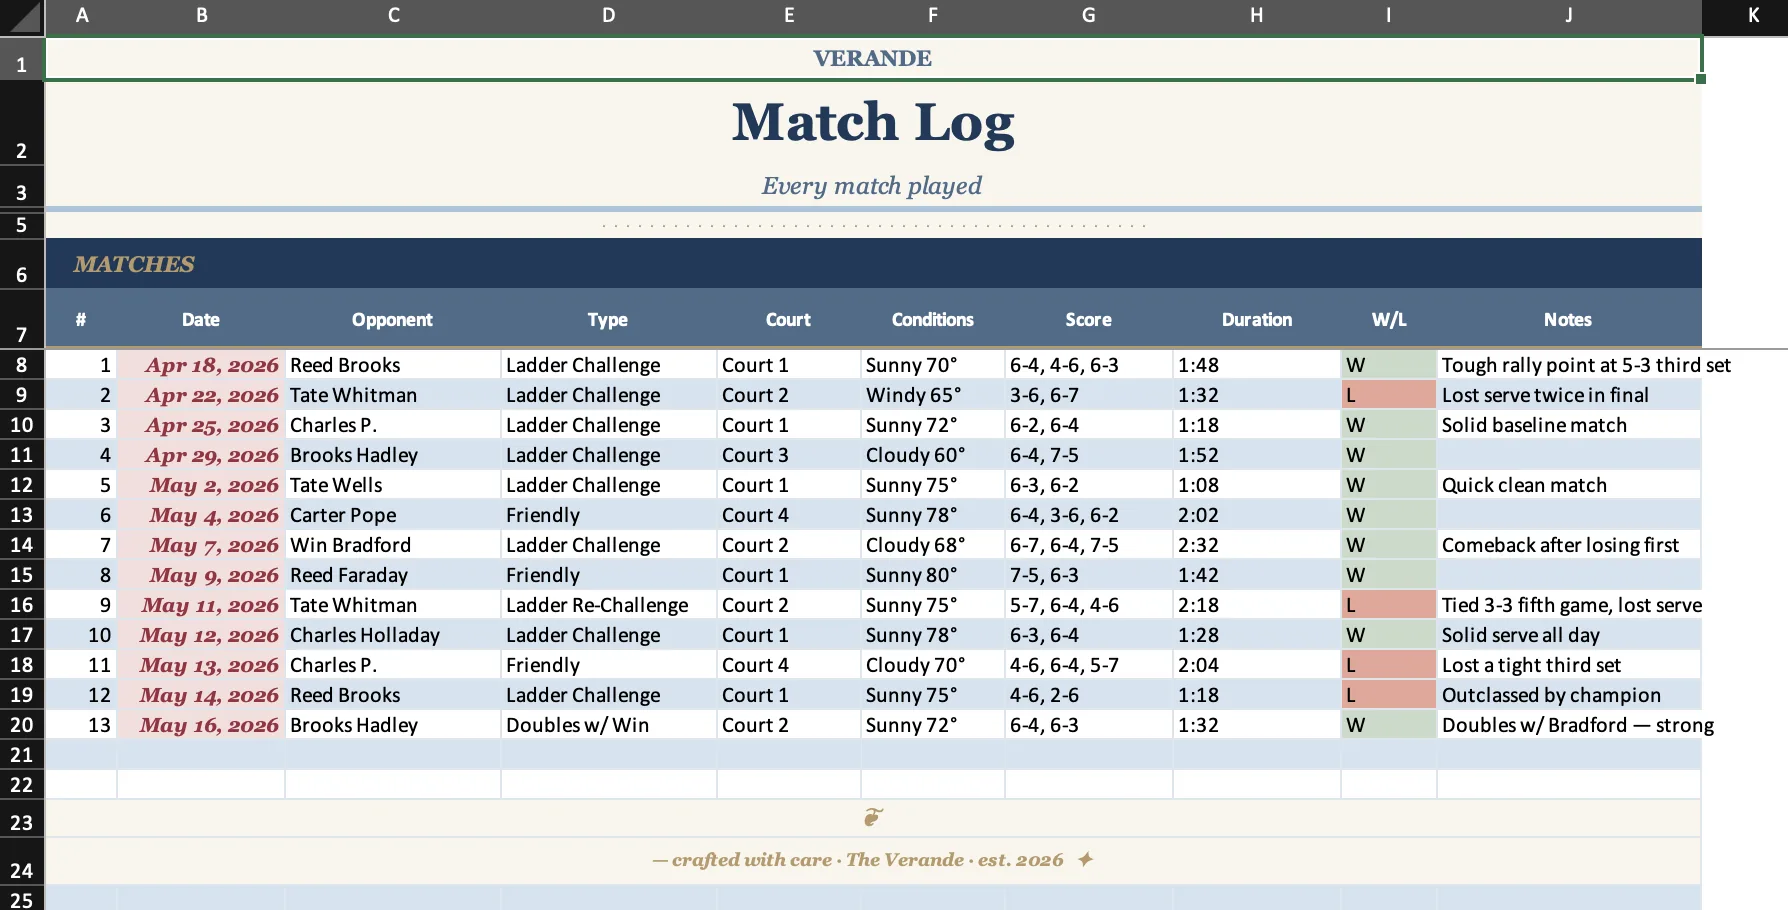Select match number 13 cell
The image size is (1788, 910).
pos(82,725)
